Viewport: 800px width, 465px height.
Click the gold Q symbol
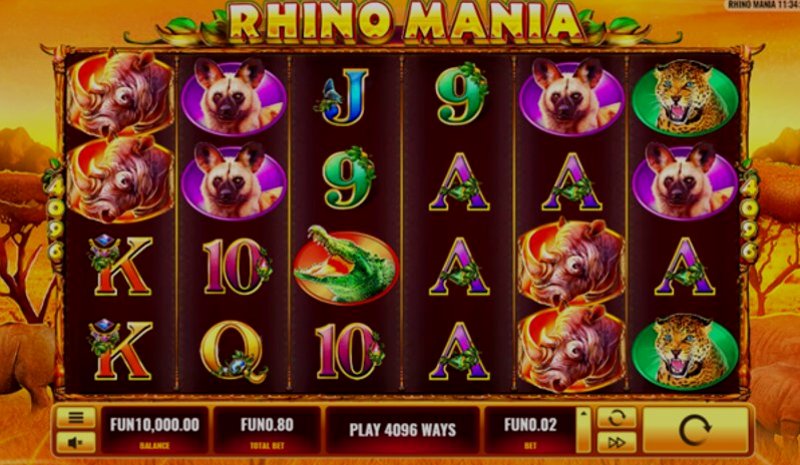pyautogui.click(x=233, y=351)
